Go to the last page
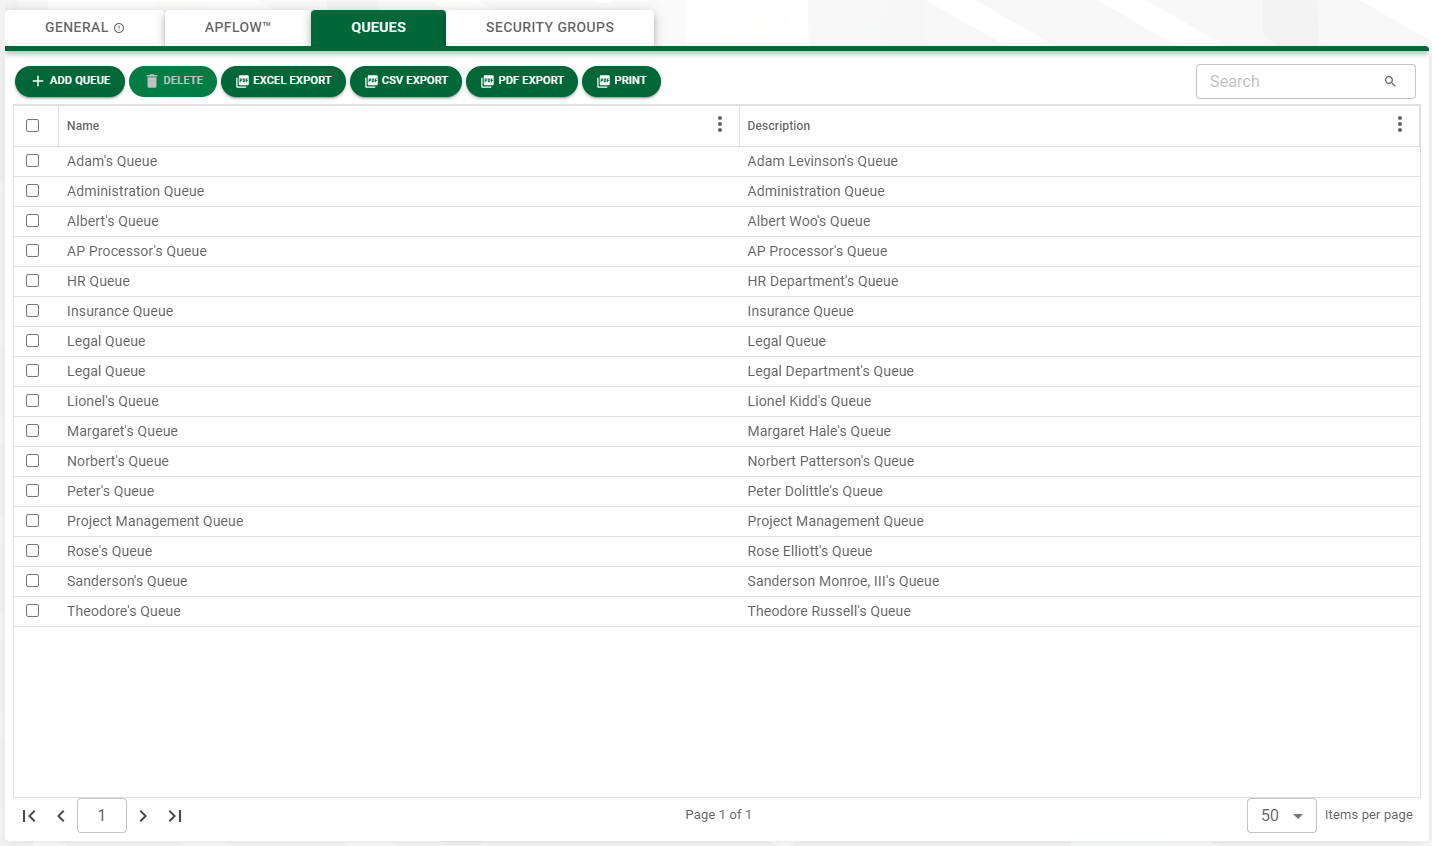The image size is (1432, 846). click(x=175, y=816)
